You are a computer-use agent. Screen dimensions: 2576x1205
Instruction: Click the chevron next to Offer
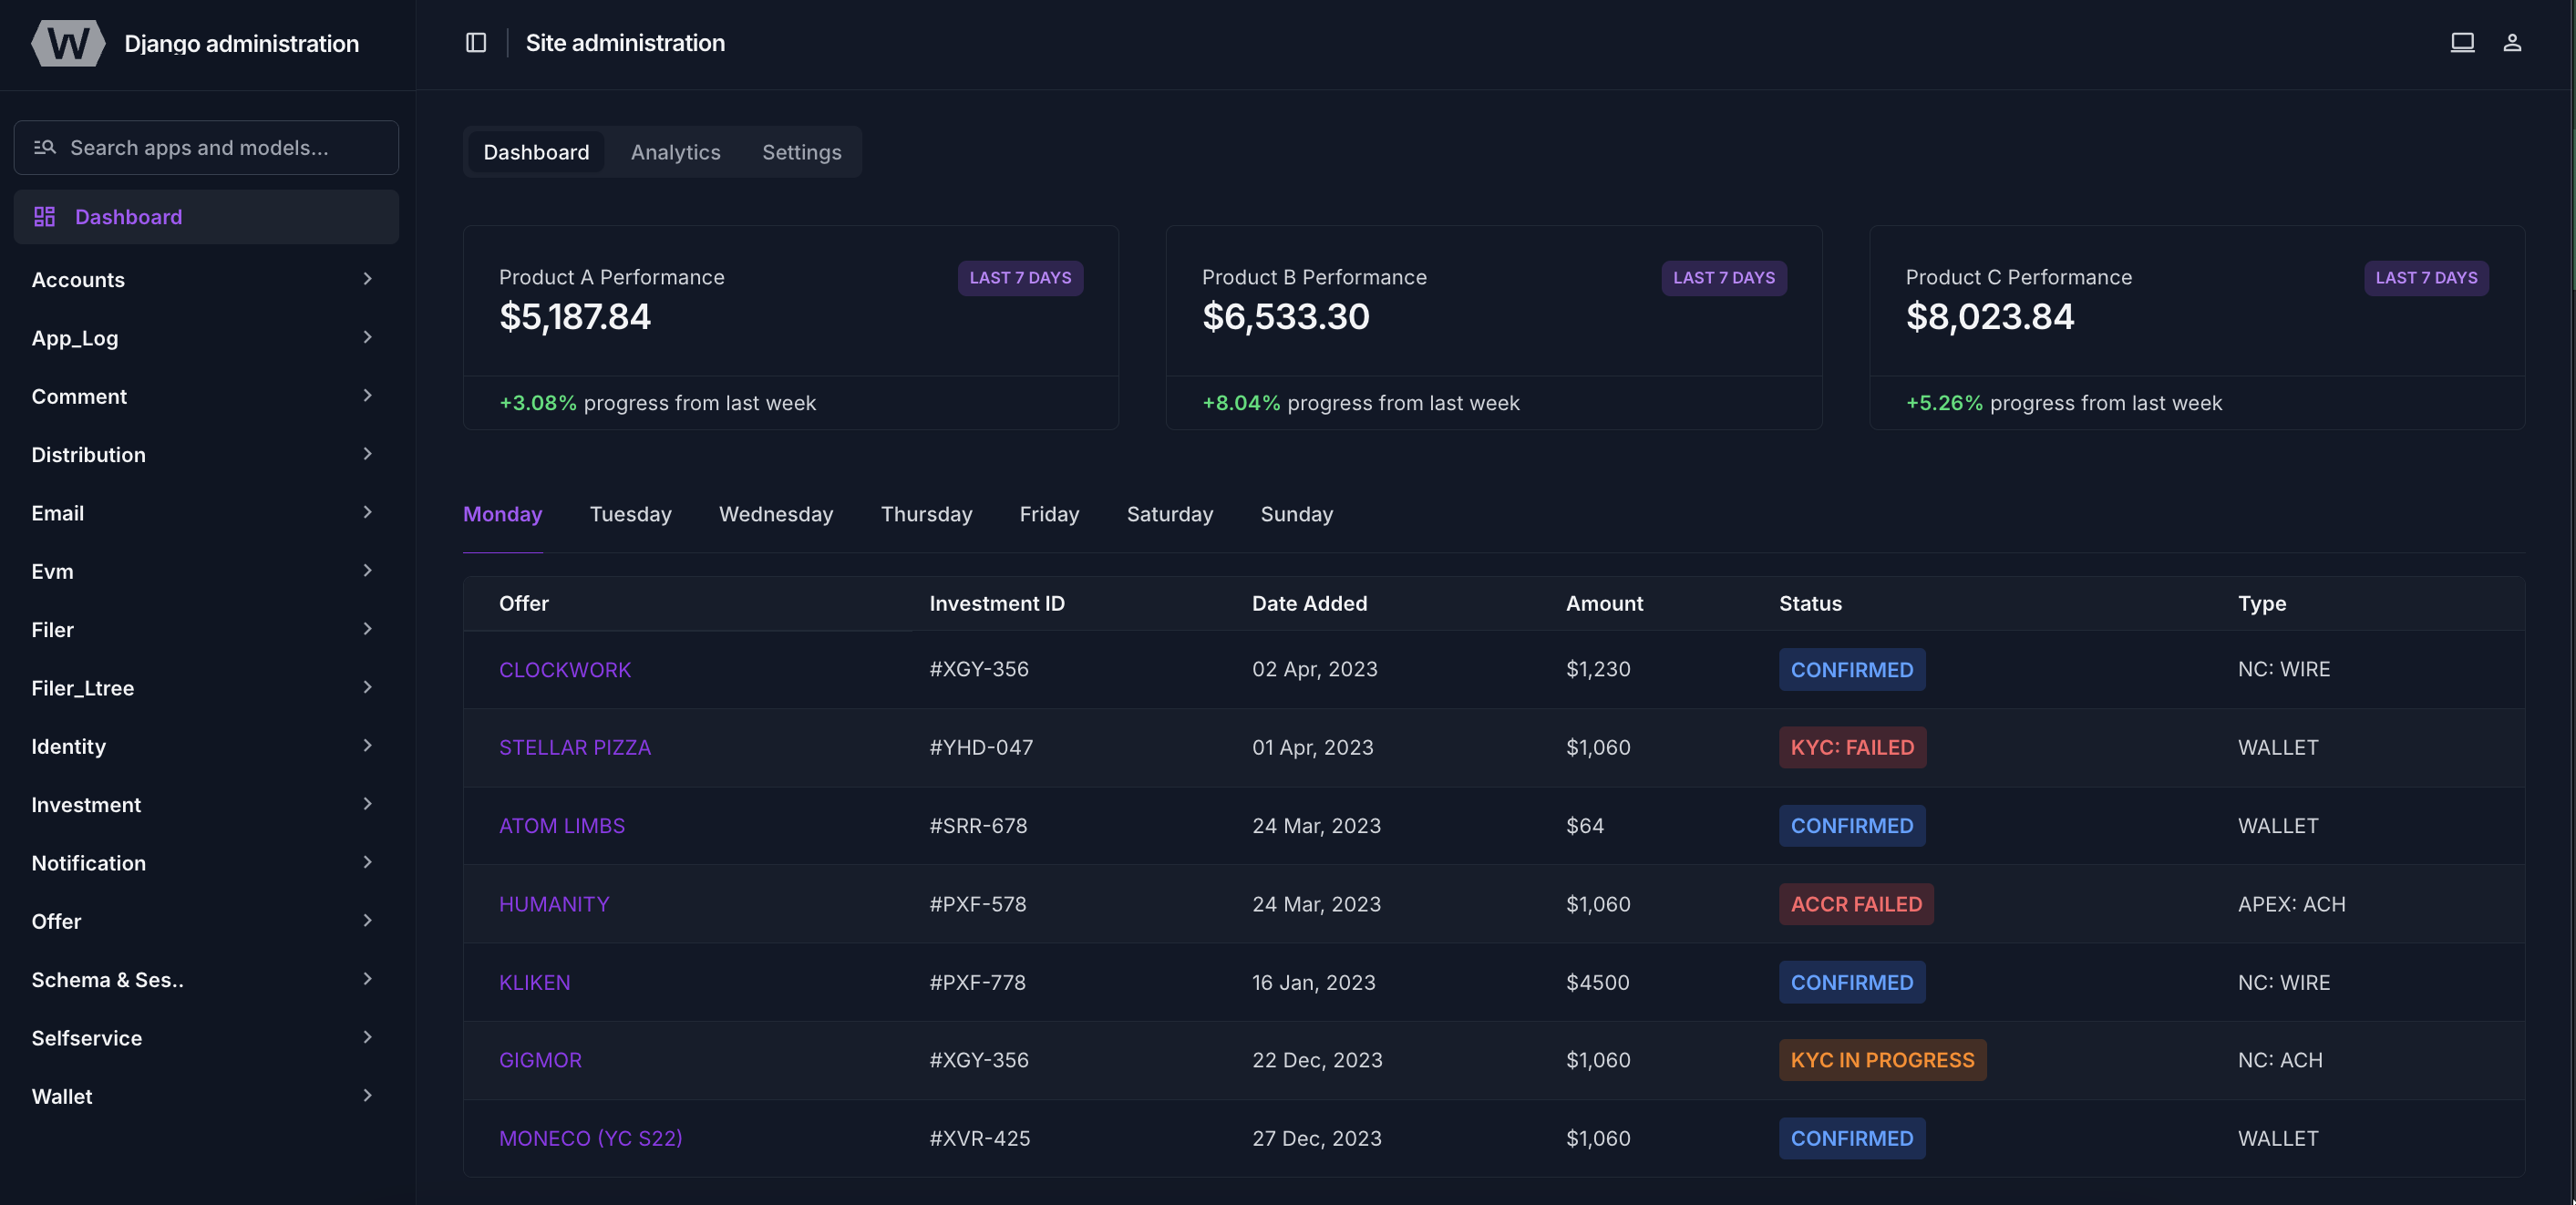367,921
